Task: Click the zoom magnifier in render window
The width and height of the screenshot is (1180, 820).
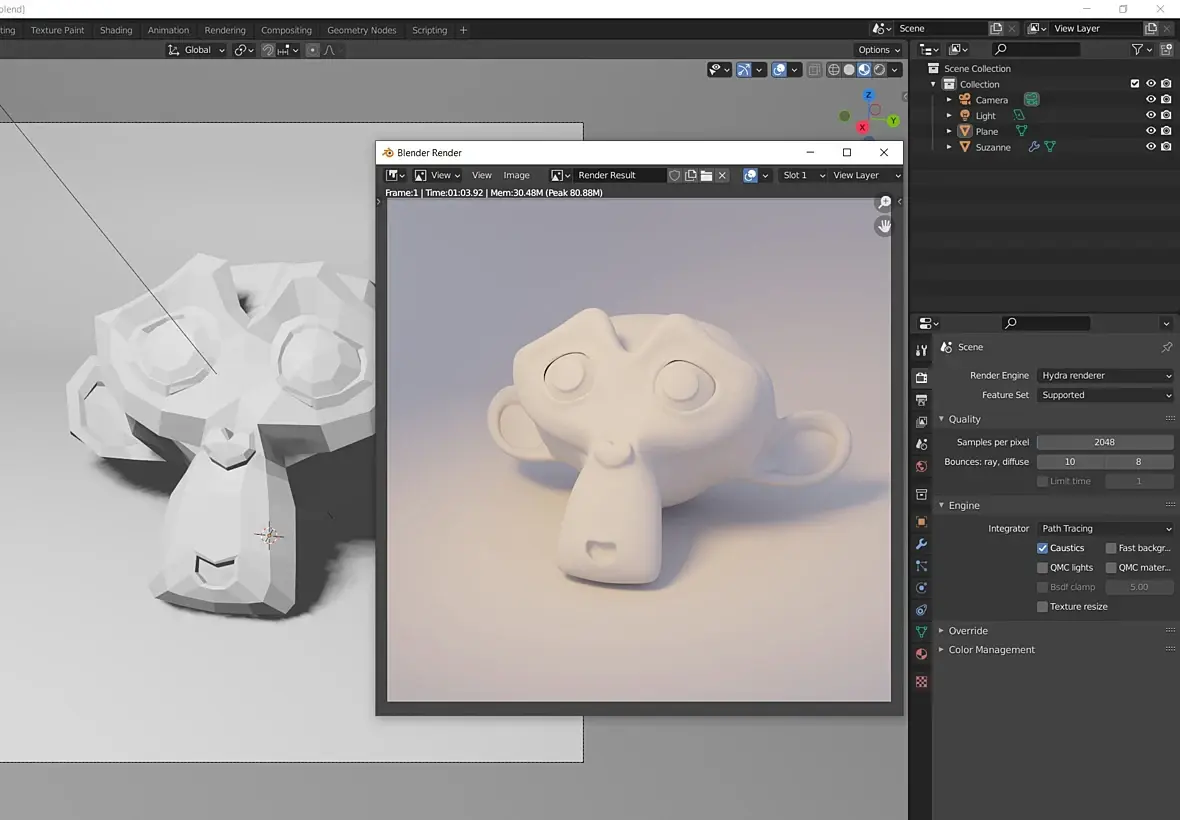Action: click(x=884, y=203)
